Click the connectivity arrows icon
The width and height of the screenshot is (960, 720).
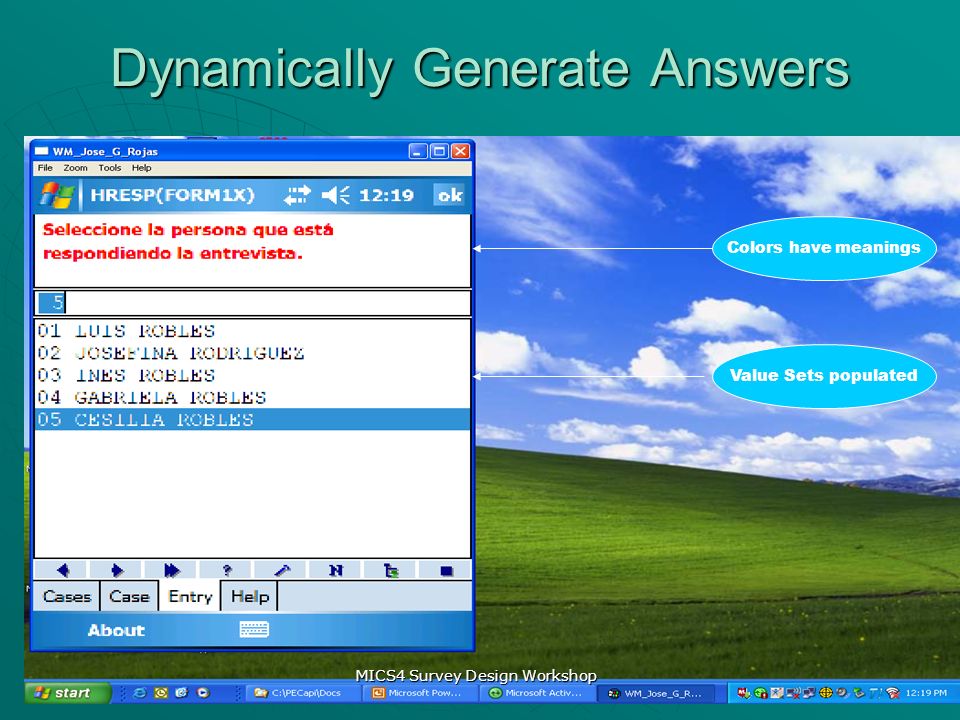pos(297,195)
